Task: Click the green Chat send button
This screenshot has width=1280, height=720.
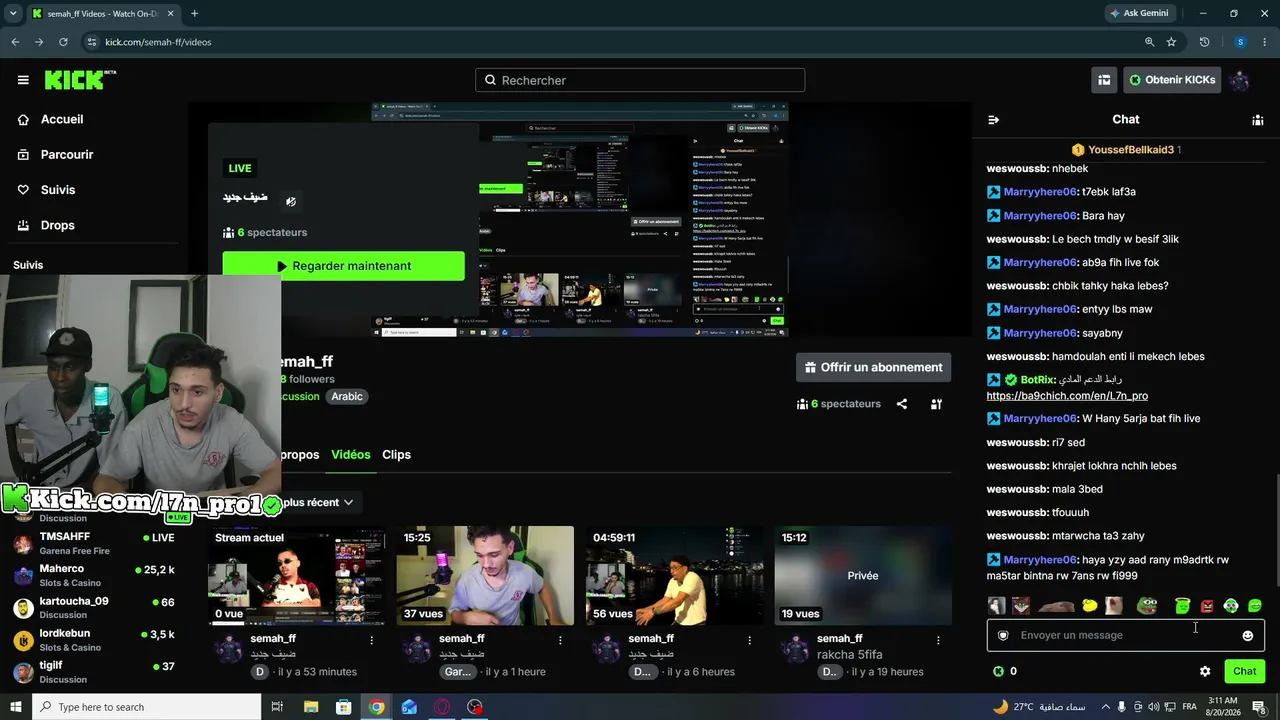Action: point(1244,671)
